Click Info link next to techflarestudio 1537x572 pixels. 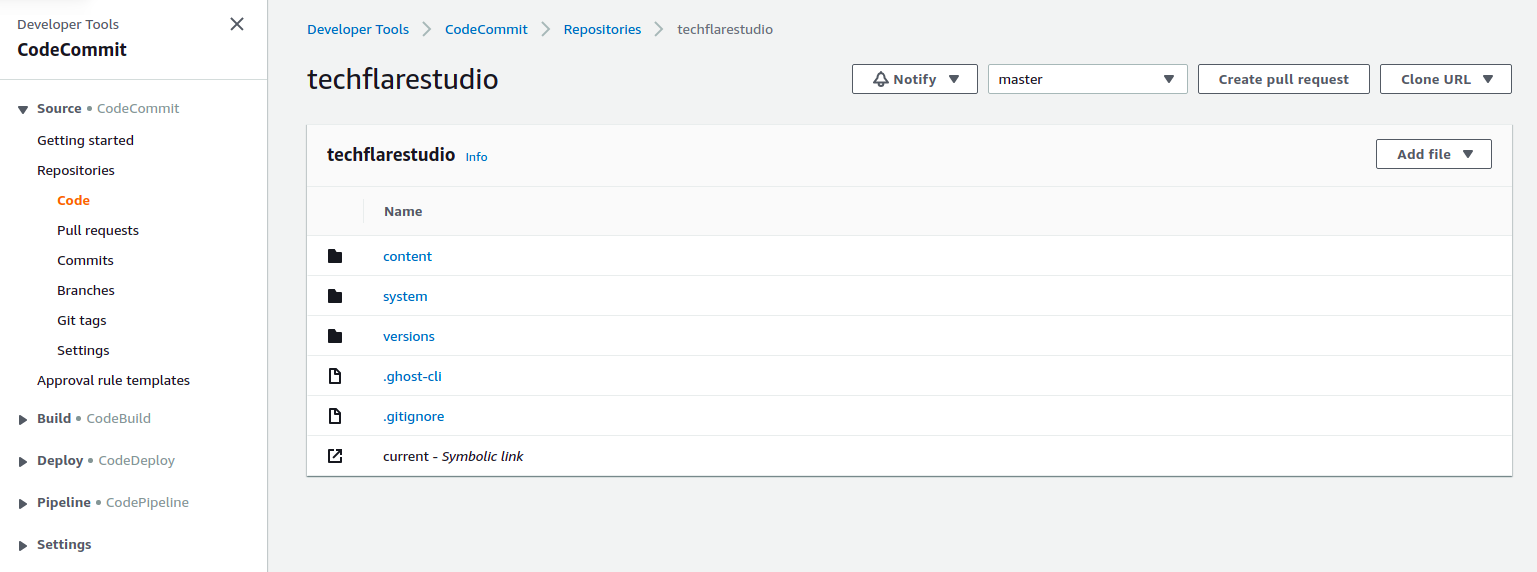(477, 157)
